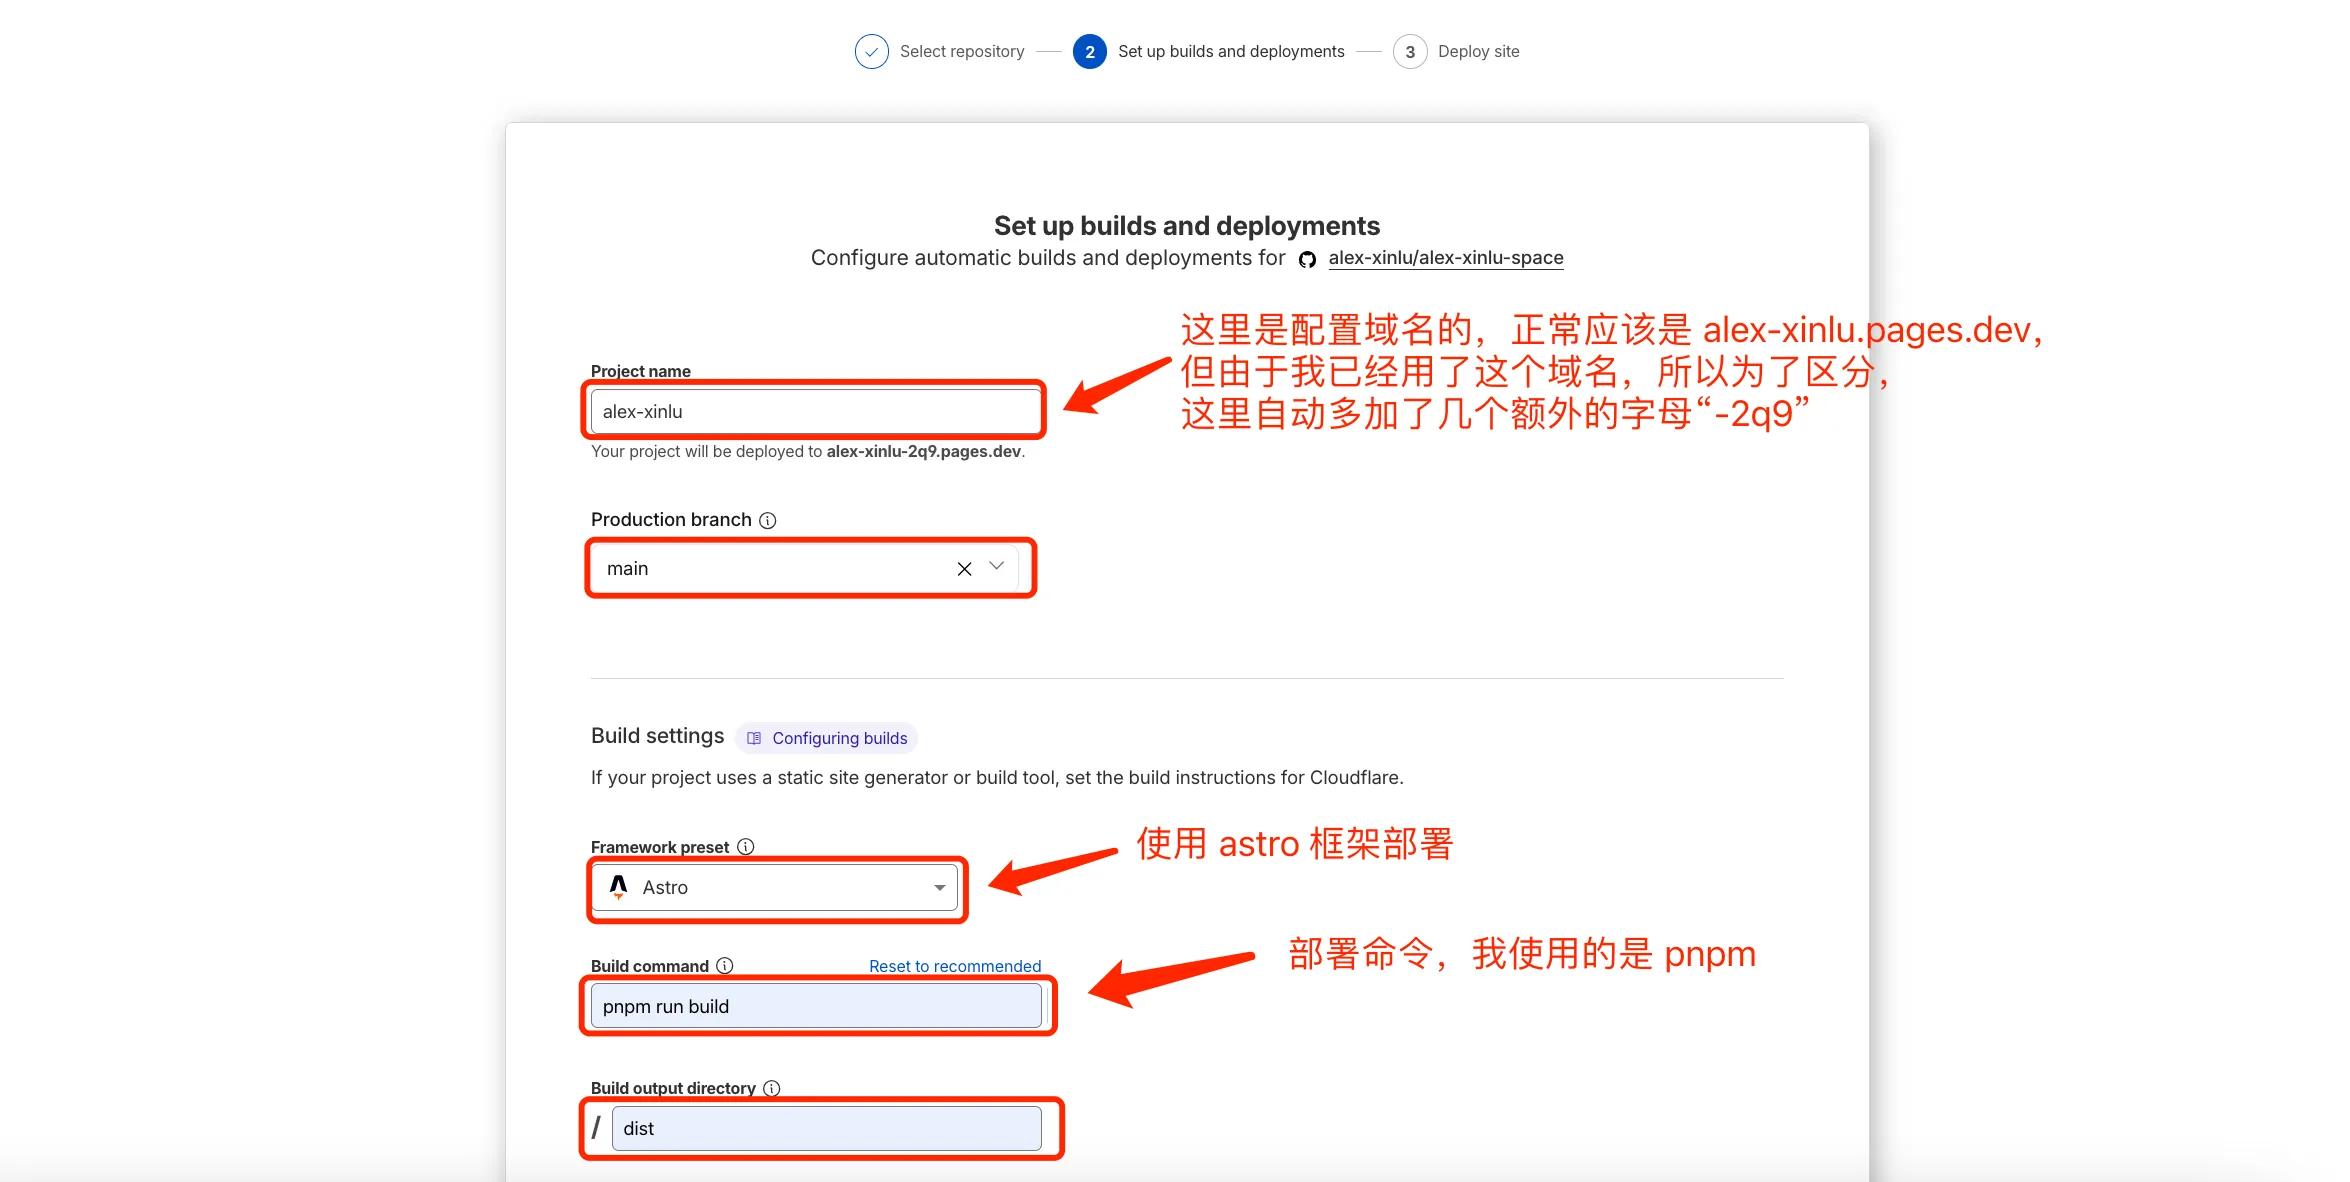Click the Build command label
The height and width of the screenshot is (1182, 2350).
coord(649,966)
